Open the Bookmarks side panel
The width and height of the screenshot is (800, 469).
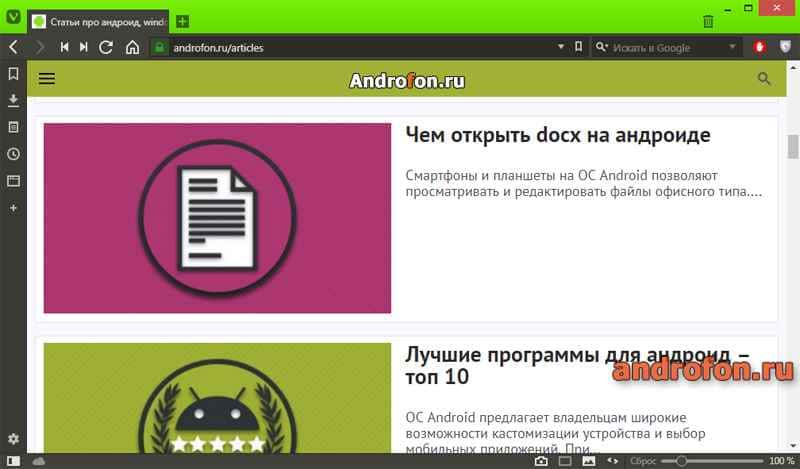(x=13, y=73)
